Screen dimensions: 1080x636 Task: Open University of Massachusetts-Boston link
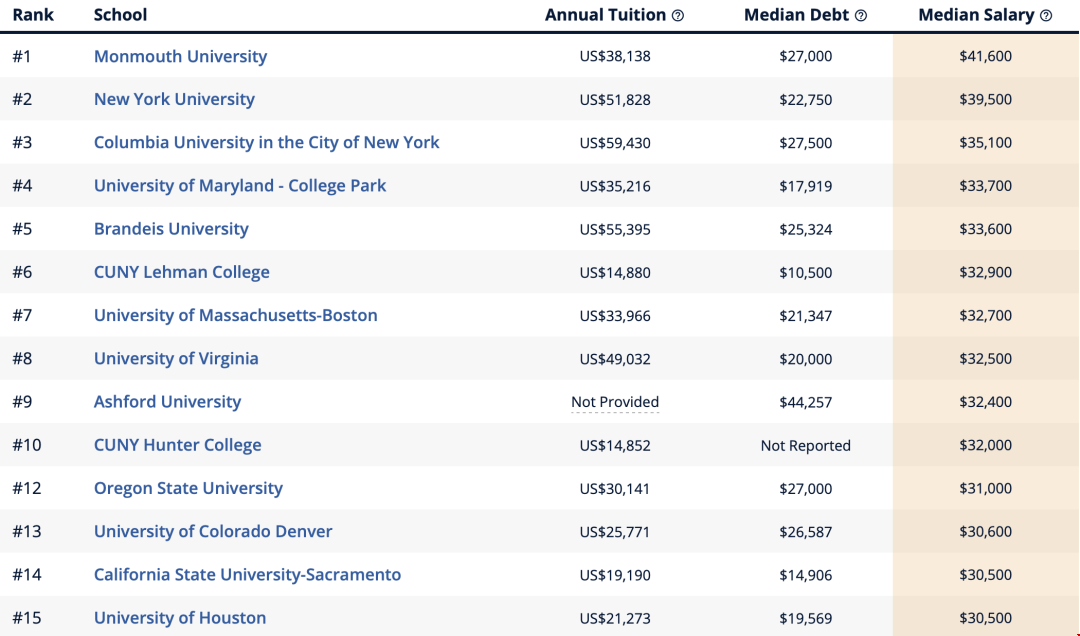point(236,316)
